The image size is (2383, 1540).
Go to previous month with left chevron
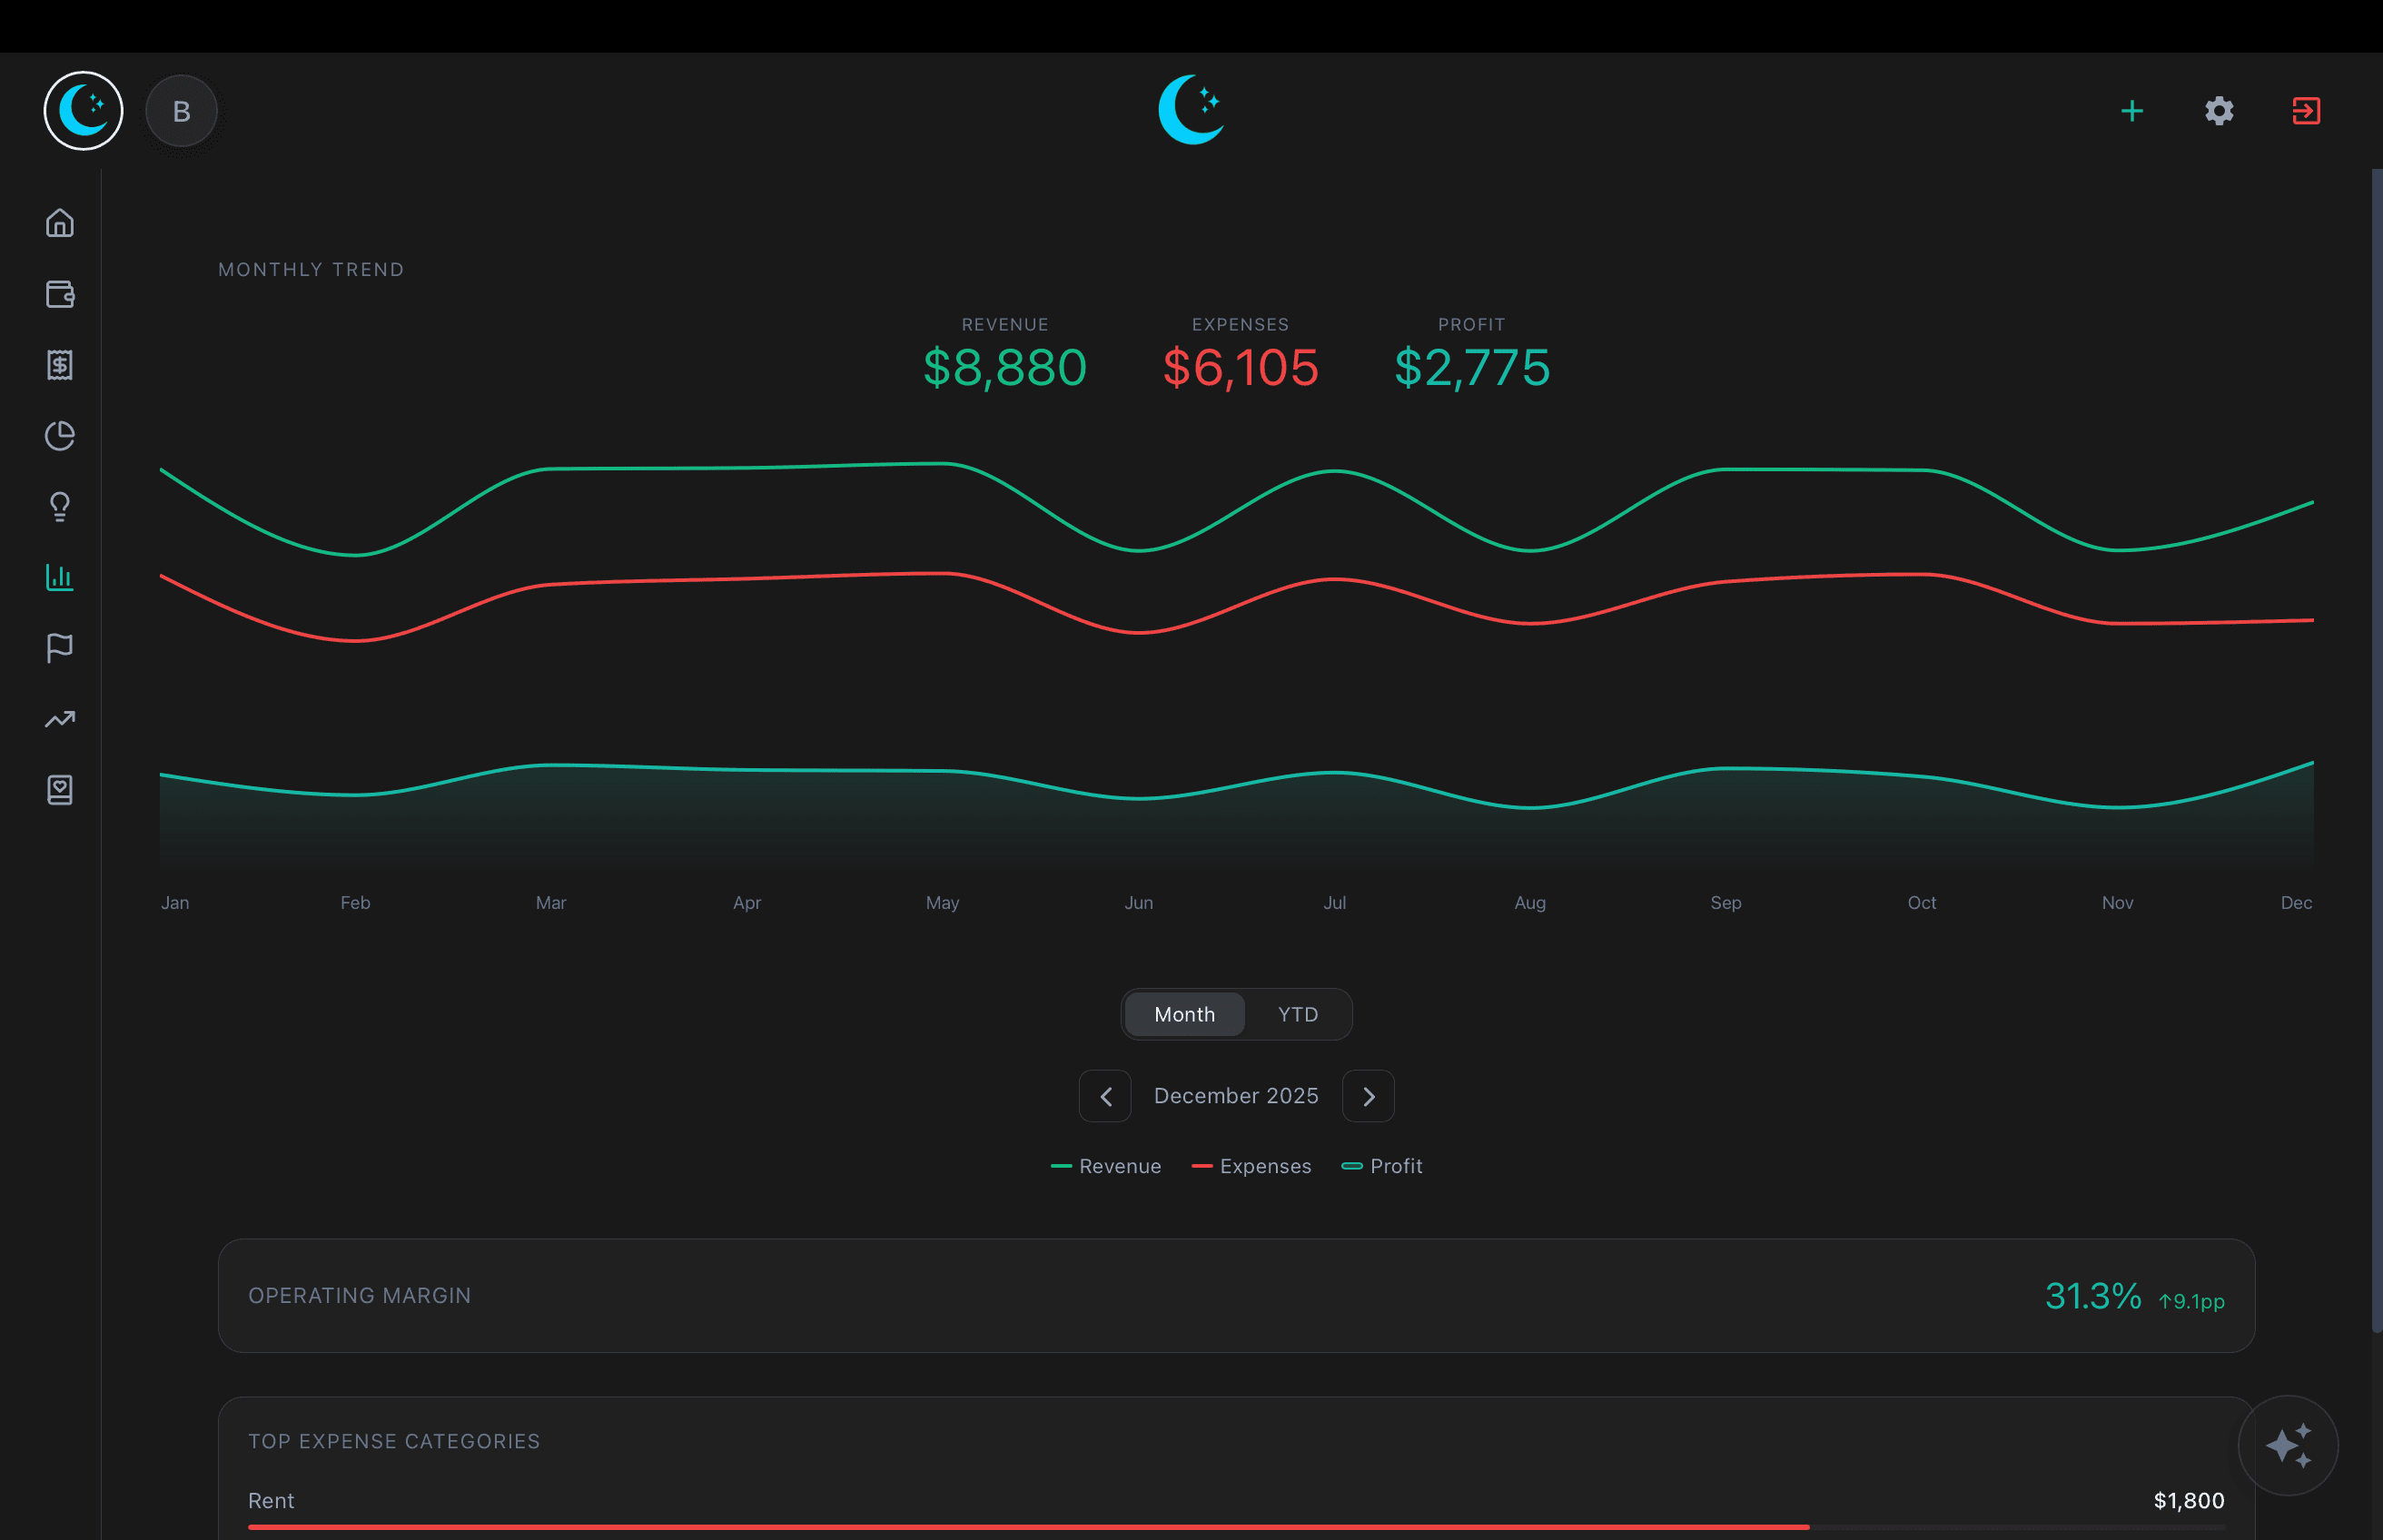click(1105, 1096)
